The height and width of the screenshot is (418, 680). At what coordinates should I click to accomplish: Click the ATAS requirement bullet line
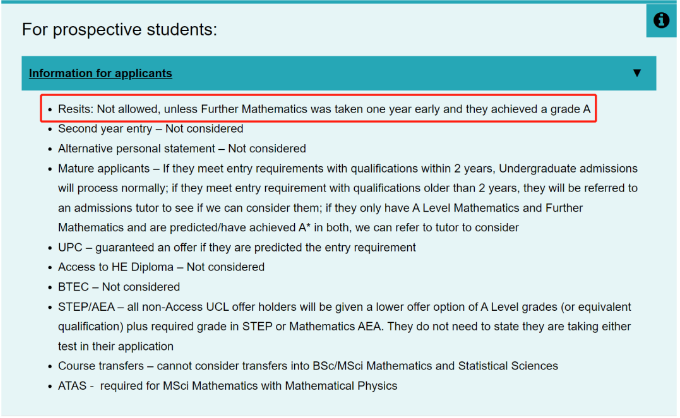pyautogui.click(x=228, y=385)
